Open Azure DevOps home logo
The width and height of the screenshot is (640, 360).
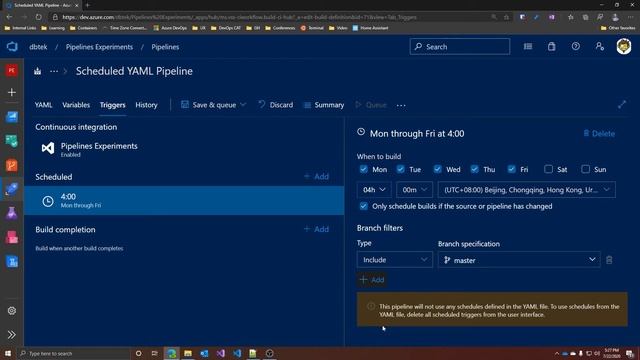coord(12,47)
